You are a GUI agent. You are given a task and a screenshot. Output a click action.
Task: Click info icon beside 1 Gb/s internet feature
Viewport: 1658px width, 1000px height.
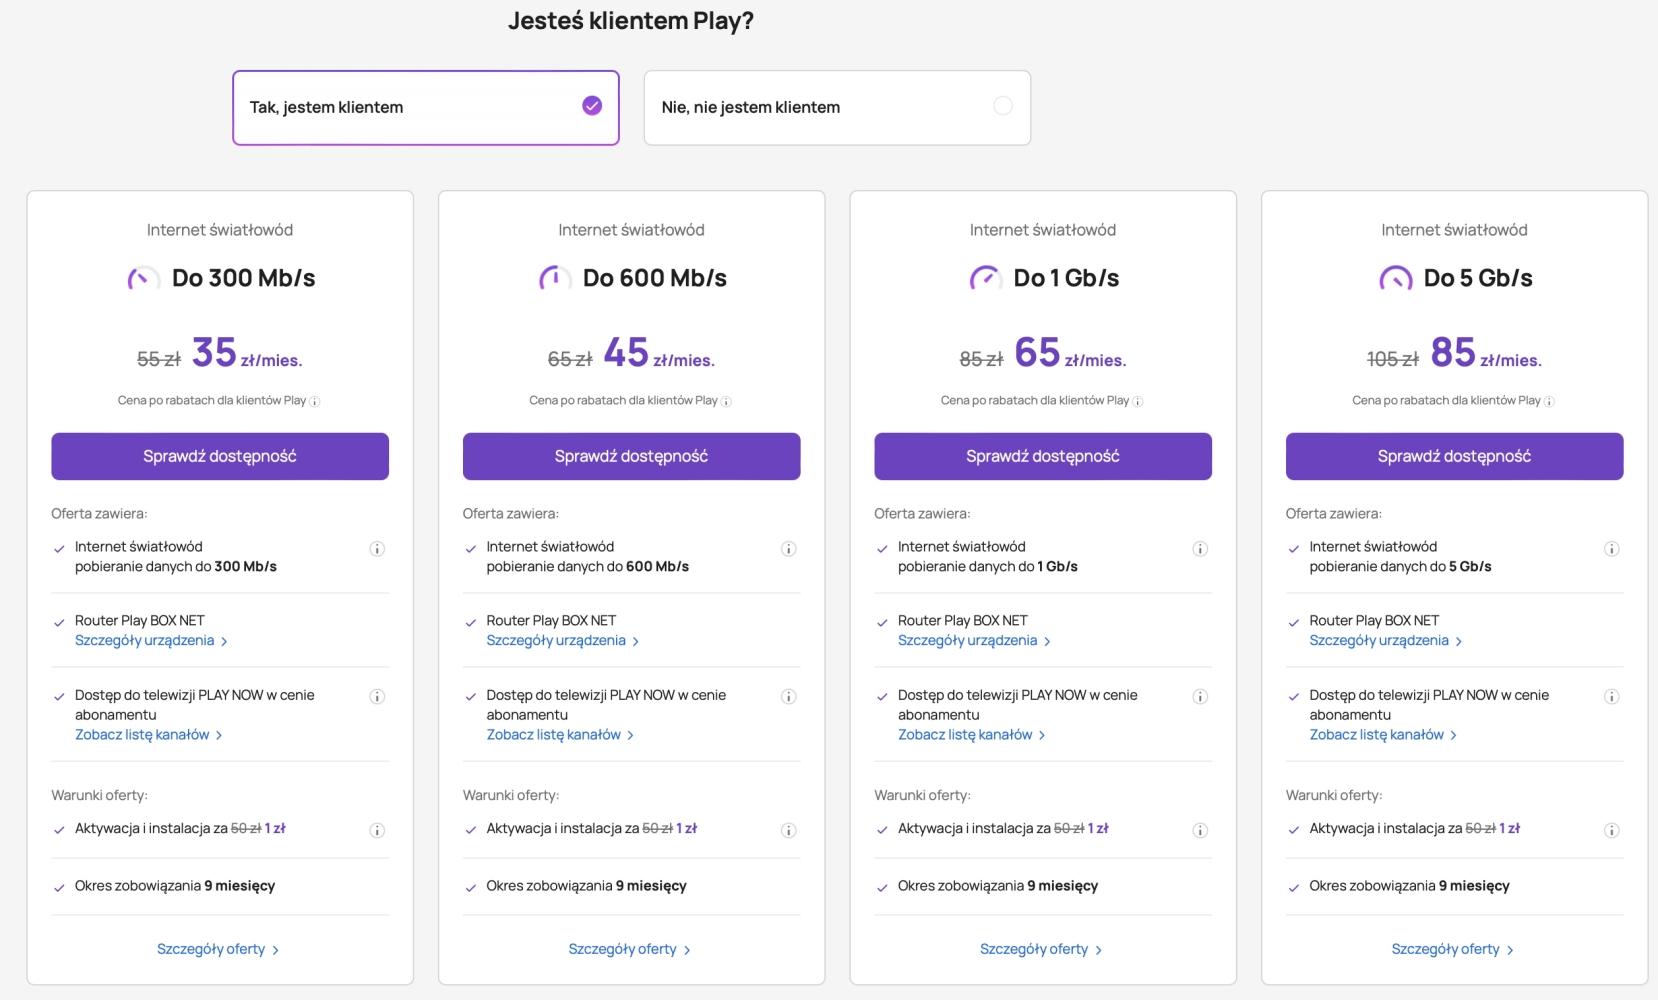1200,549
